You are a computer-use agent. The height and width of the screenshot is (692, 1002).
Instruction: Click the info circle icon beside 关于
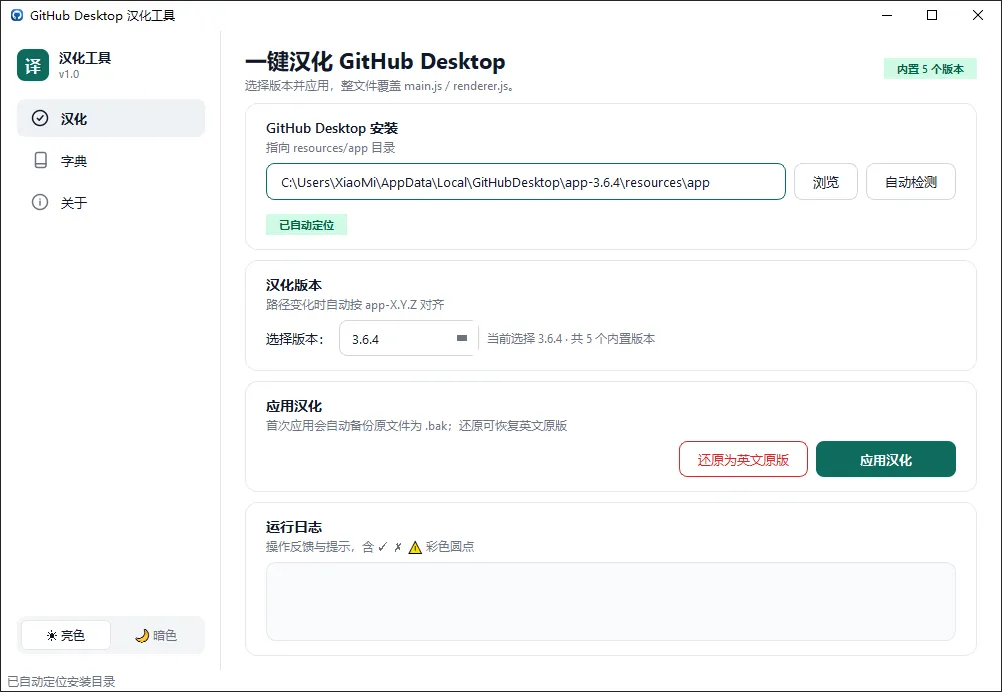pos(40,203)
